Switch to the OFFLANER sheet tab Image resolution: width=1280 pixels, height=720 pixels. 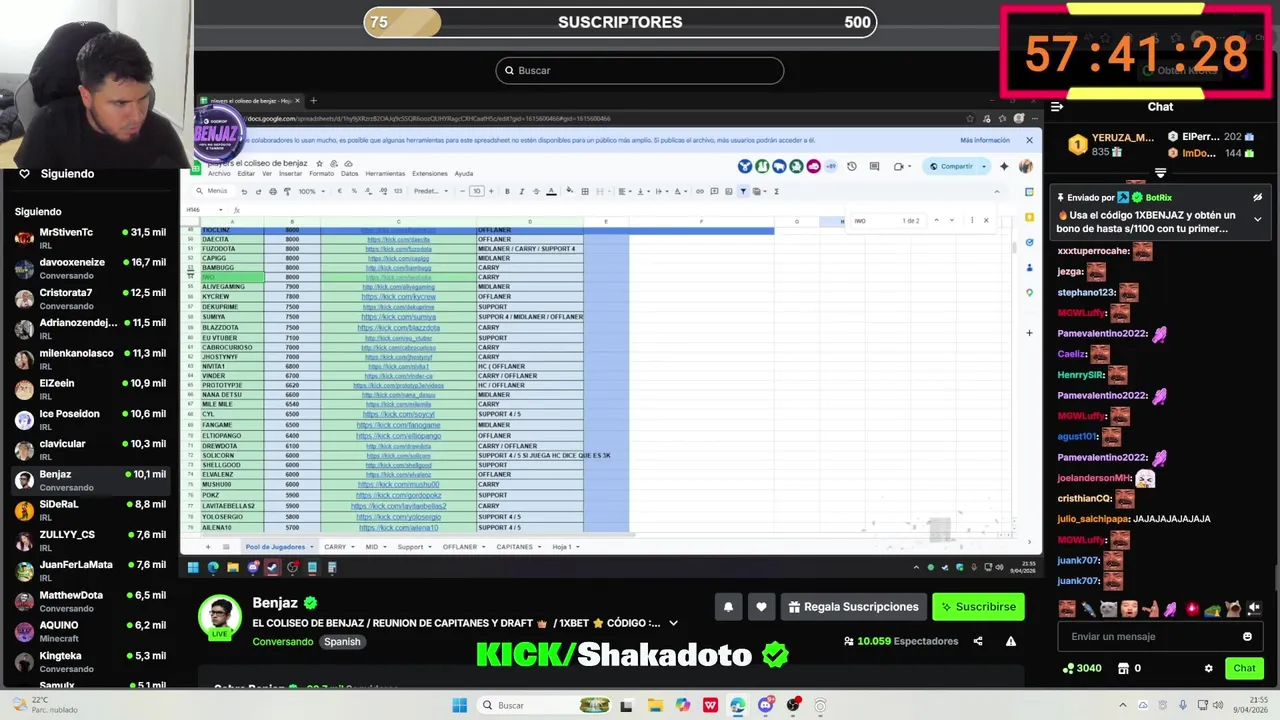coord(460,547)
